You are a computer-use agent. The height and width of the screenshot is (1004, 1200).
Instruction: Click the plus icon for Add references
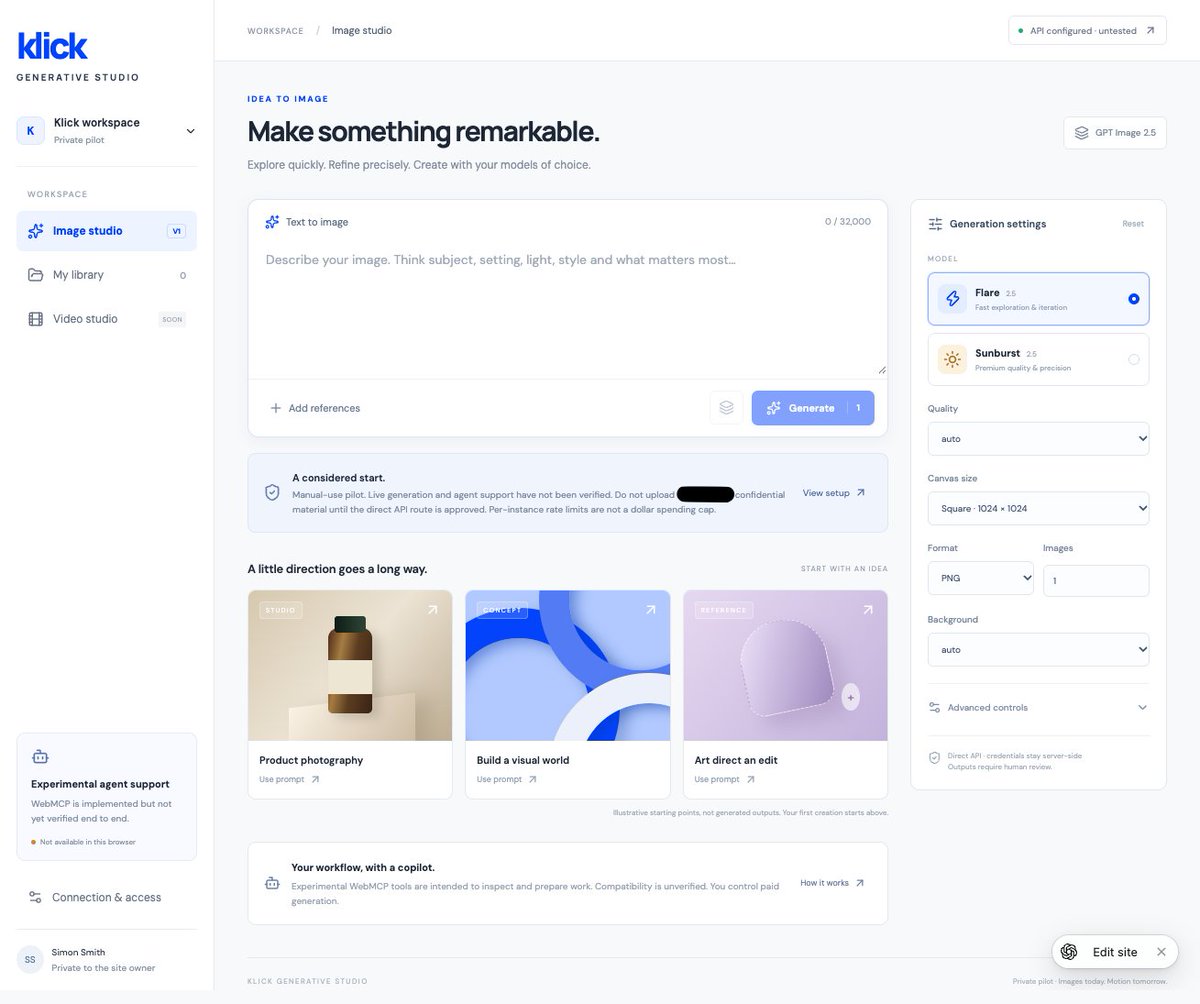(x=275, y=408)
